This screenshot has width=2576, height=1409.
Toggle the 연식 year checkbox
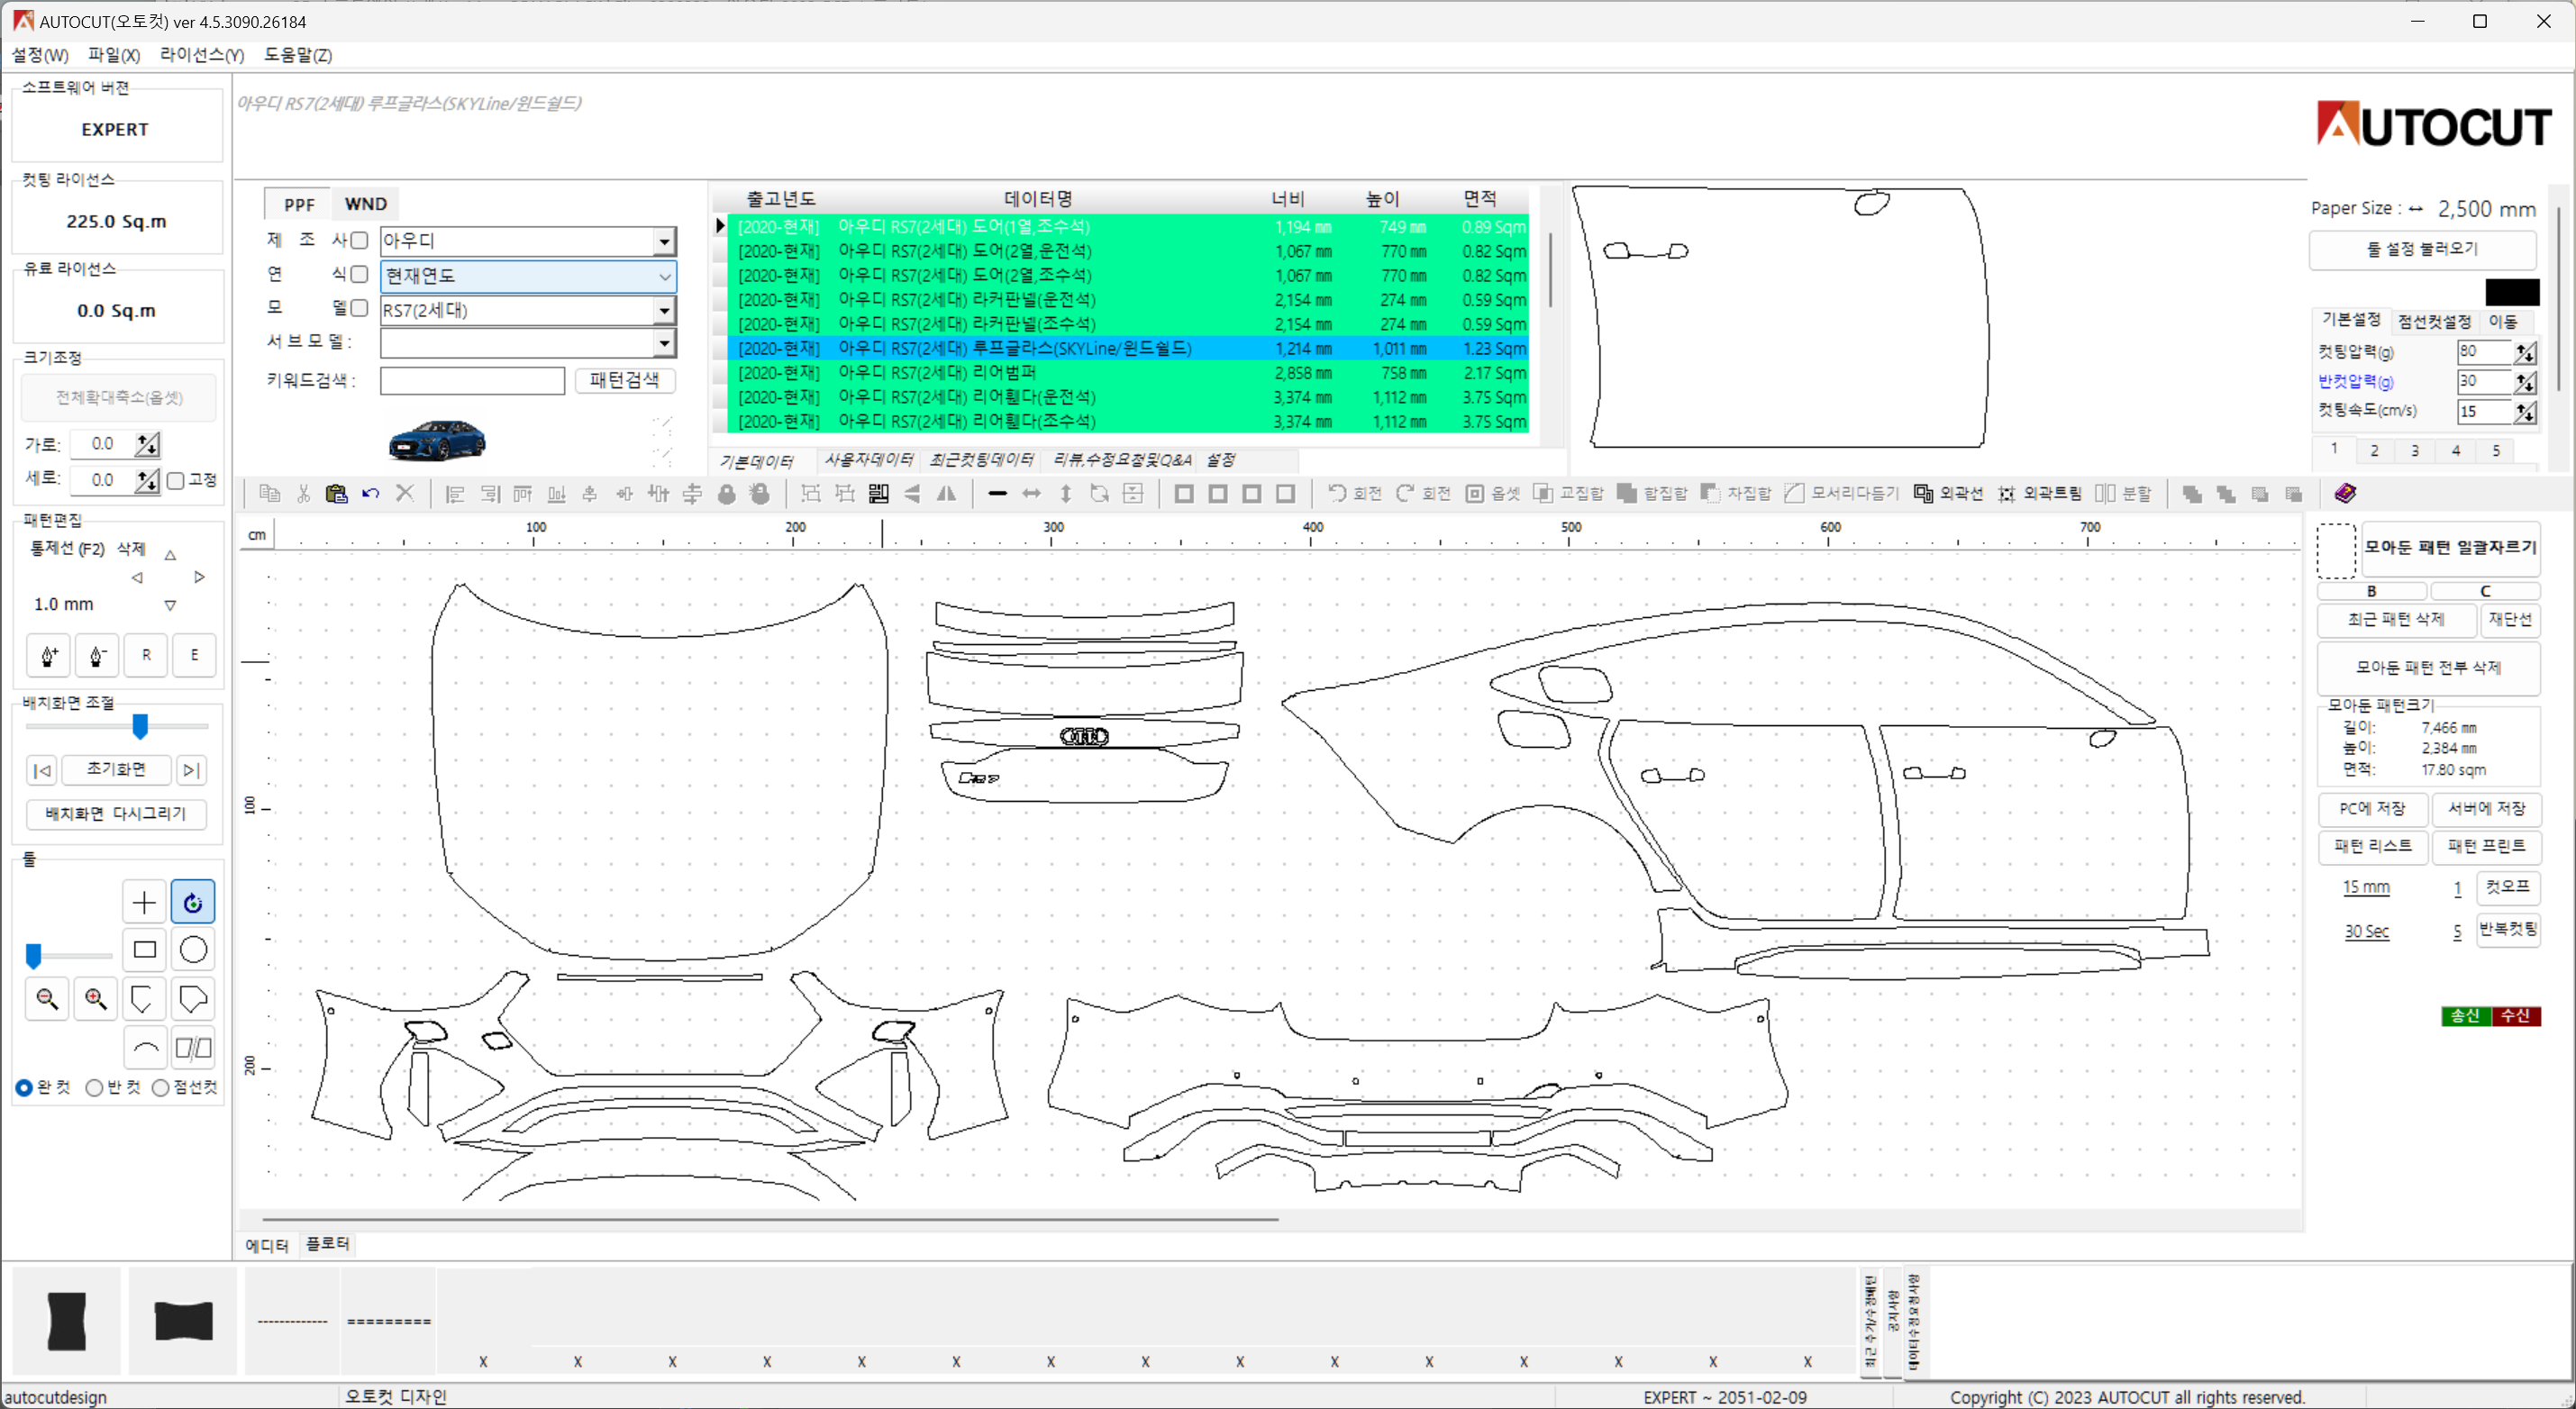(359, 274)
